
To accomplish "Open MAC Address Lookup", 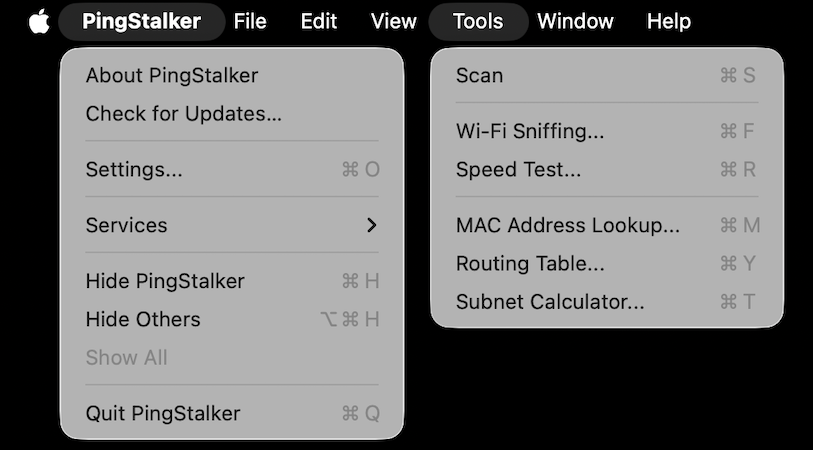I will point(568,225).
